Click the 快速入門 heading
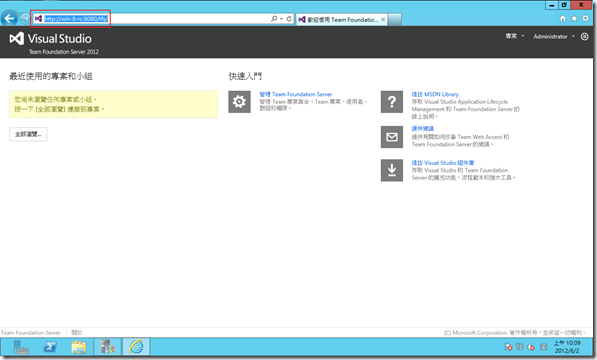Viewport: 597px width, 360px height. (245, 76)
